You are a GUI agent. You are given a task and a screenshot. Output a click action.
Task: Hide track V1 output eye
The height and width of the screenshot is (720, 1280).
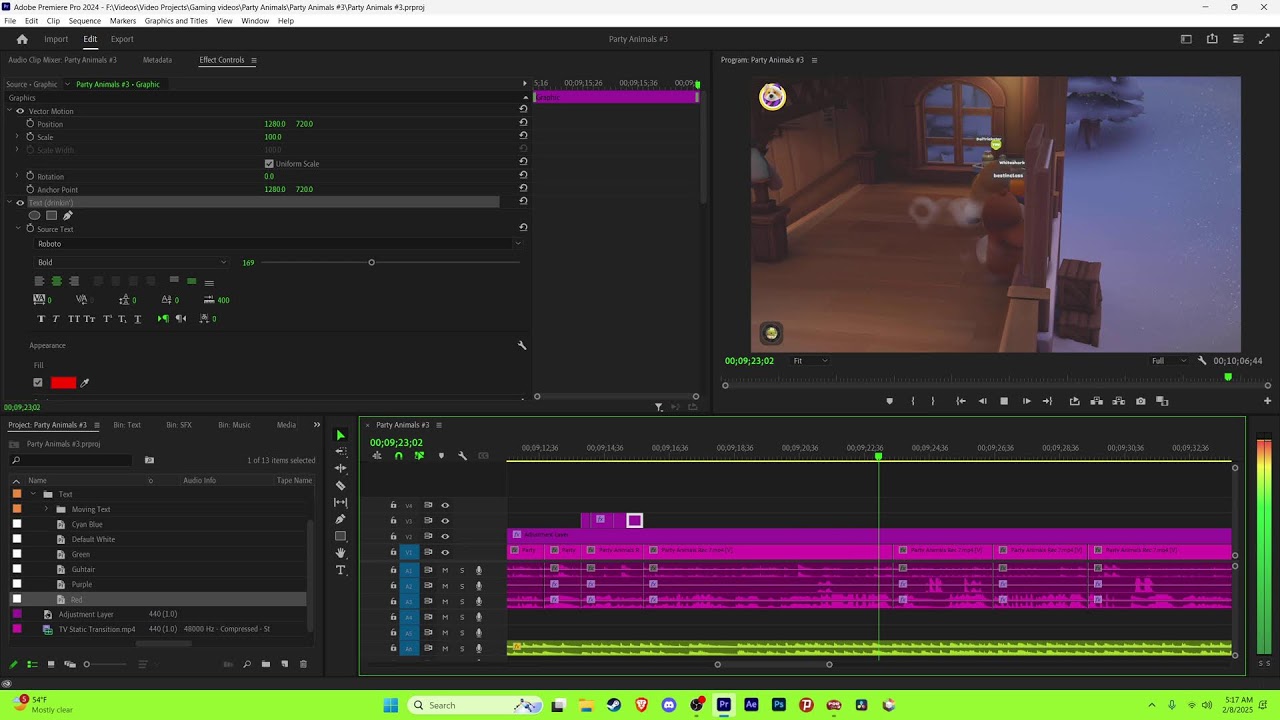coord(445,552)
